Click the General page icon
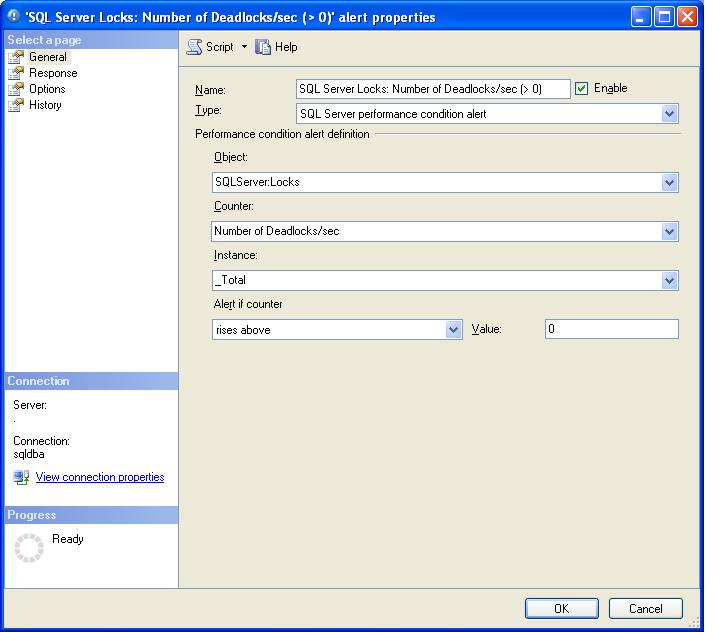 (16, 57)
